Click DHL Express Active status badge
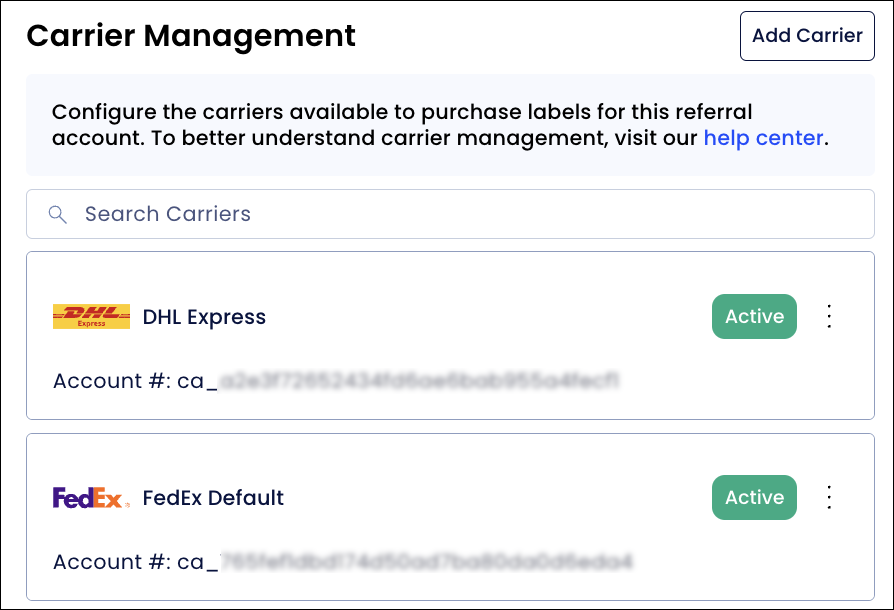The image size is (894, 610). point(754,316)
